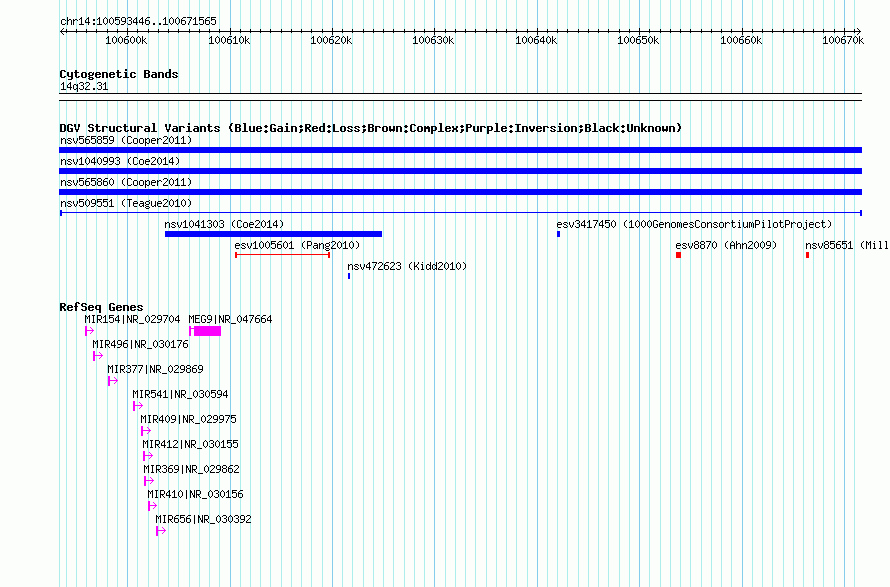Click the nsv85651 red loss marker
890x587 pixels.
(807, 255)
